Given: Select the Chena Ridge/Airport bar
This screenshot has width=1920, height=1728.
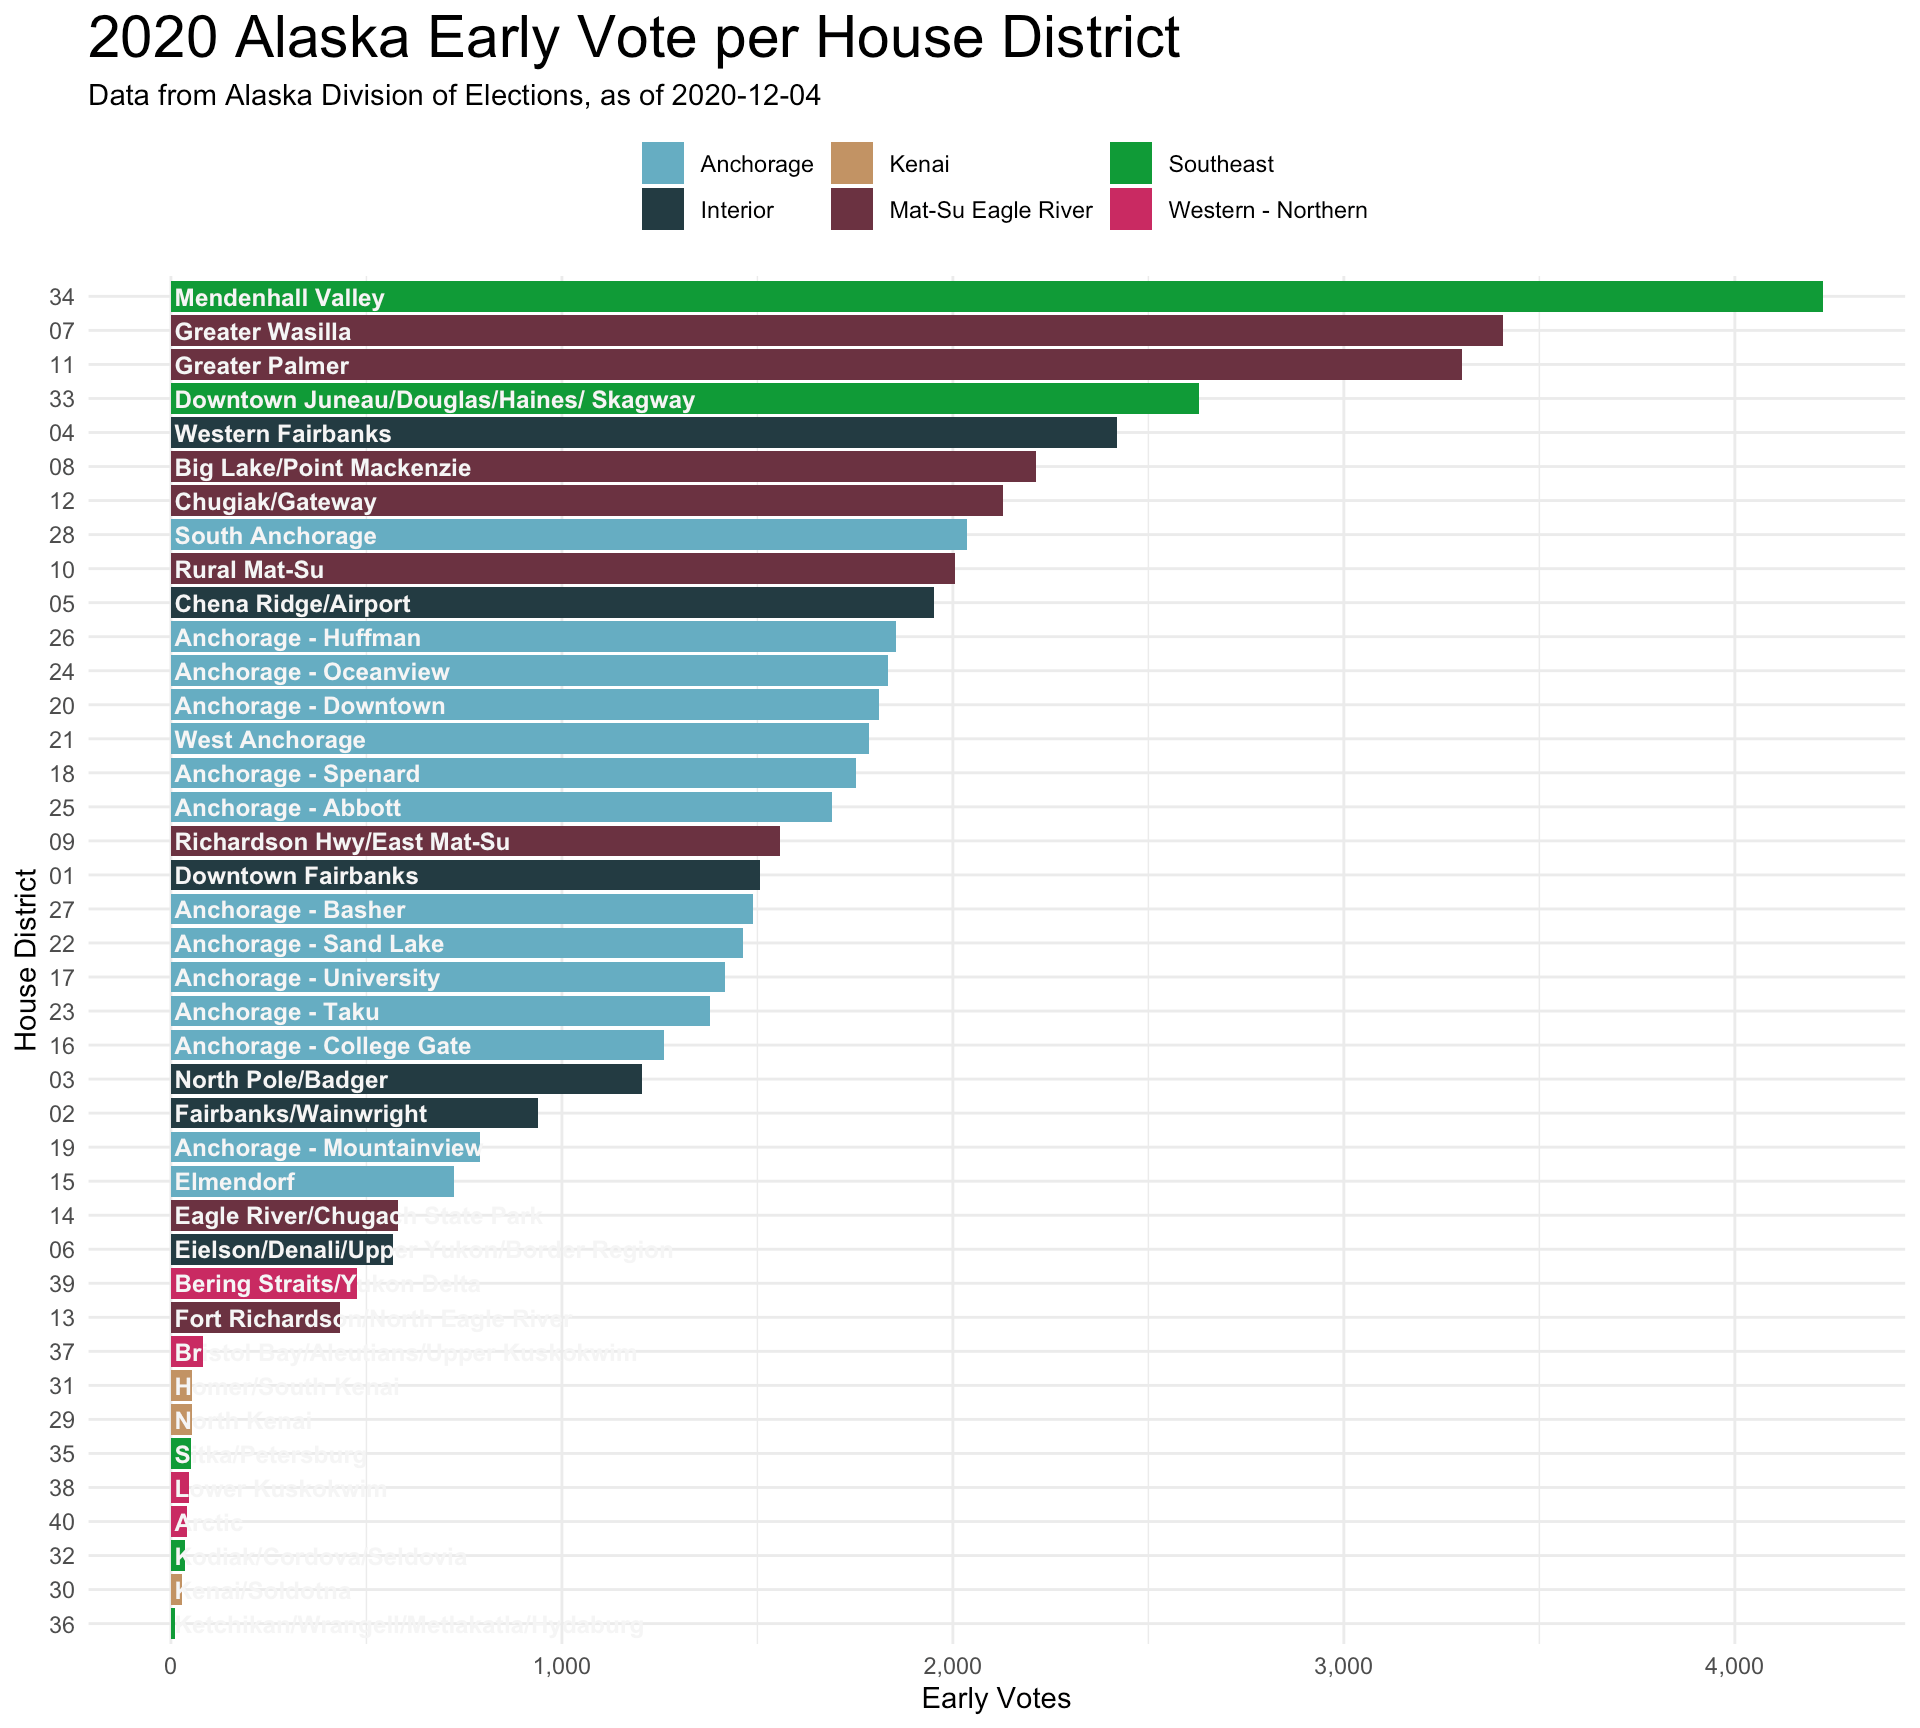Looking at the screenshot, I should coord(552,603).
